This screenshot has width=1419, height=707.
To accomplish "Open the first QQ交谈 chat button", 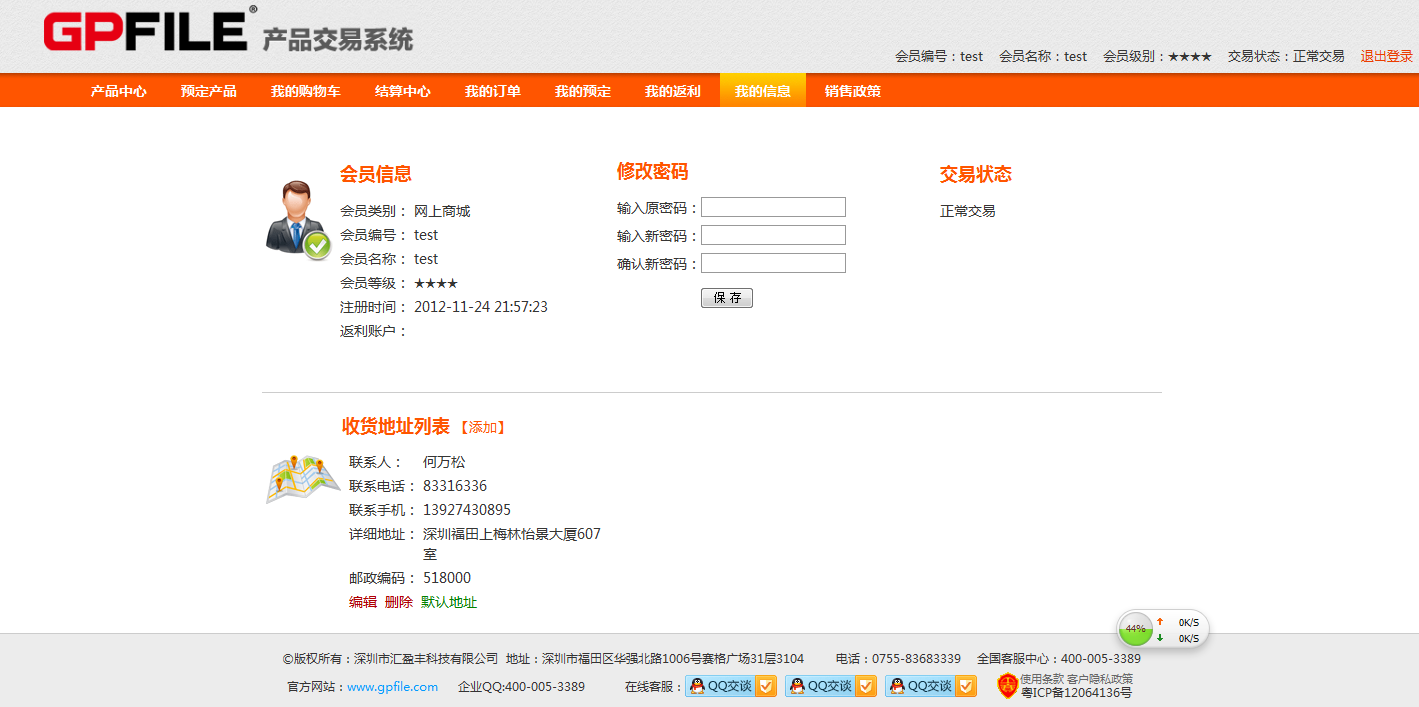I will tap(730, 686).
